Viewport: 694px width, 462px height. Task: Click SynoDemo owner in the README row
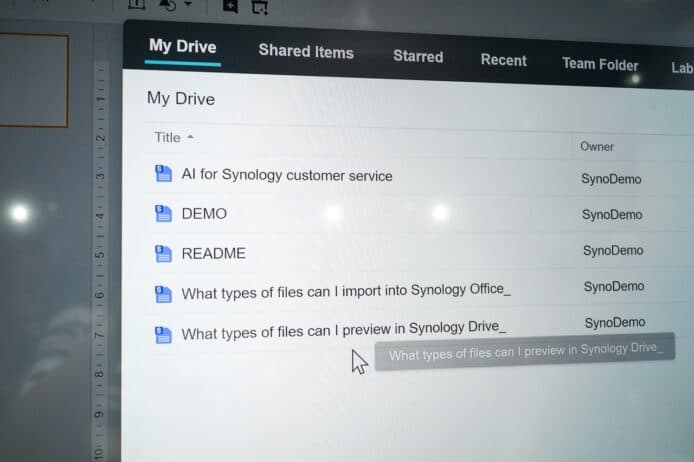pyautogui.click(x=613, y=250)
